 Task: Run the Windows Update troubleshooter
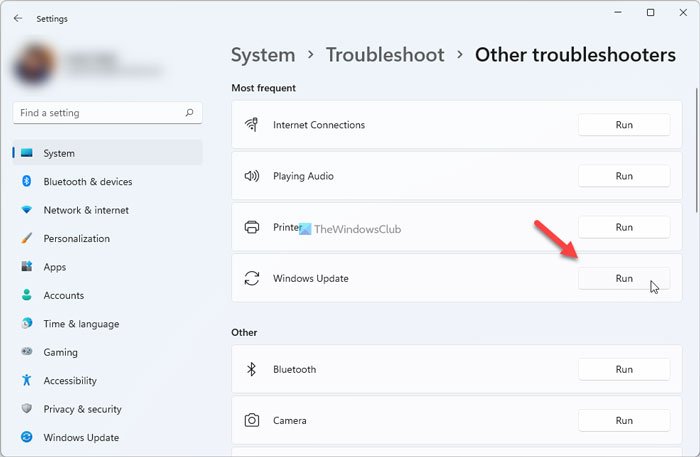click(624, 278)
